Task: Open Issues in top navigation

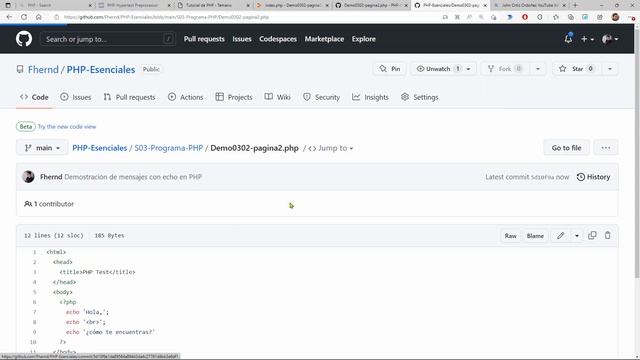Action: point(242,39)
